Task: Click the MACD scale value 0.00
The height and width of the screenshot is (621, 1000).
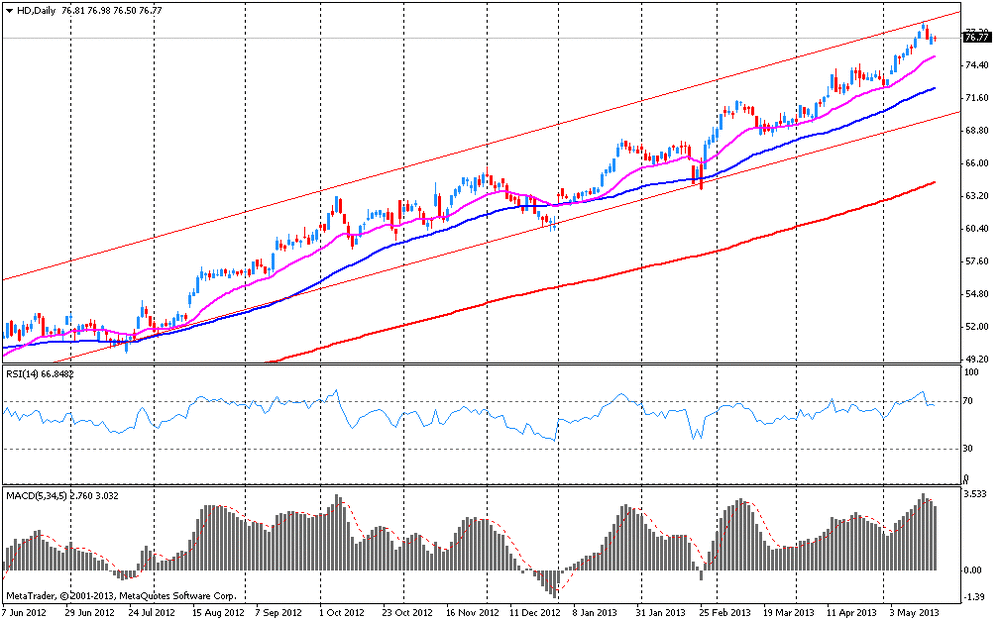Action: (x=975, y=570)
